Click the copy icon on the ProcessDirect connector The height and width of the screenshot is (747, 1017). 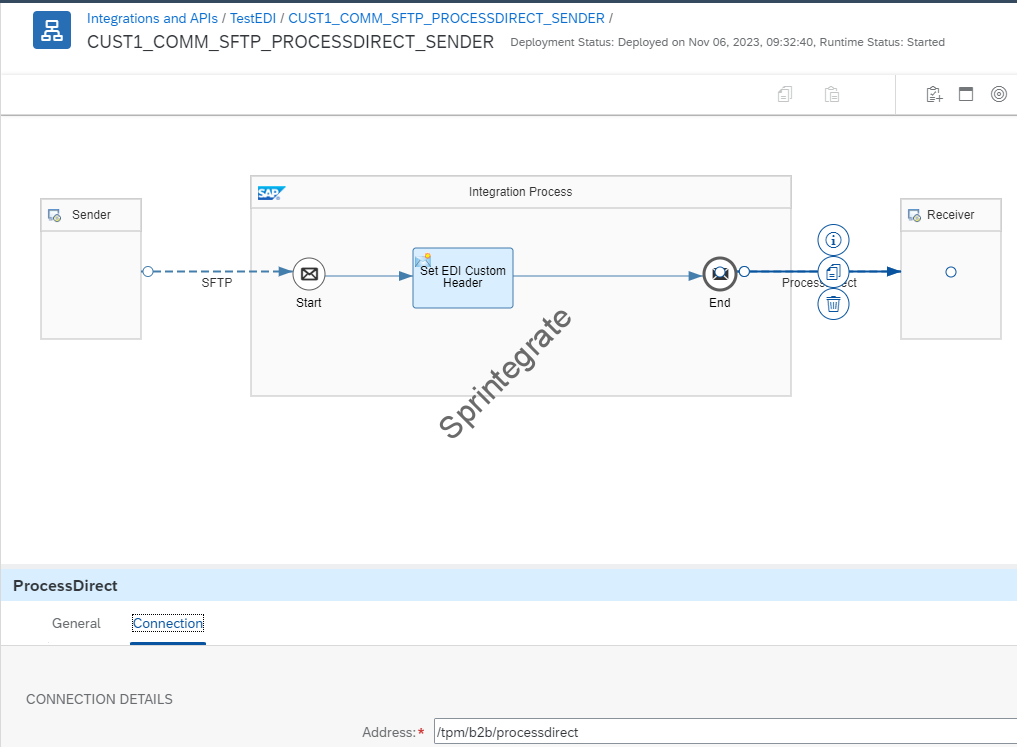(833, 272)
